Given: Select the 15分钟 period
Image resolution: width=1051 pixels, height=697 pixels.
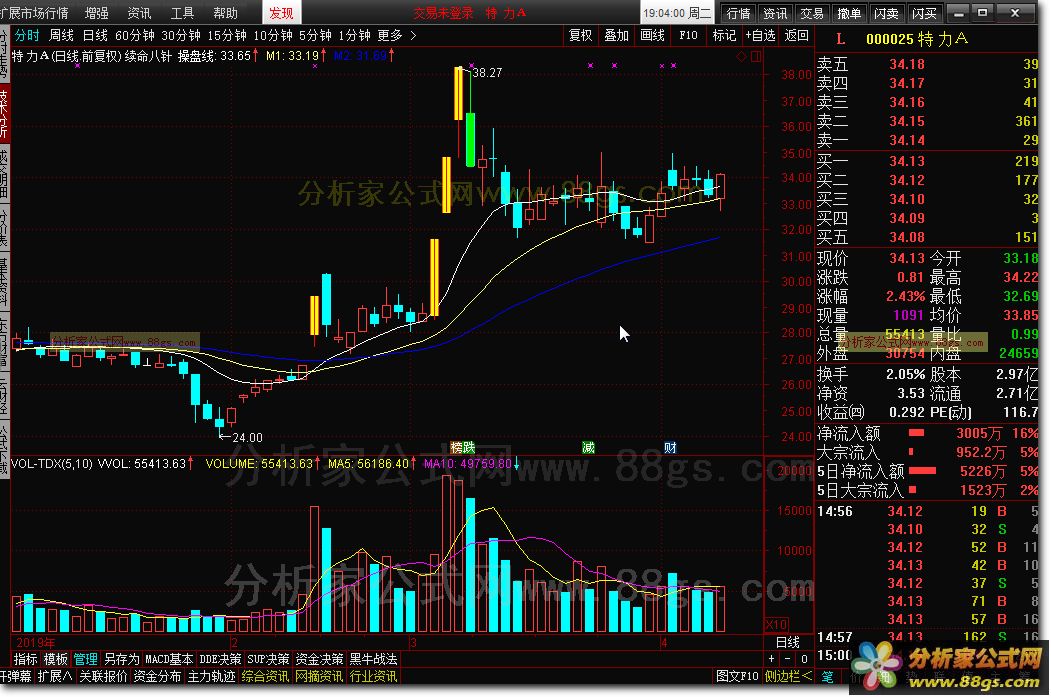Looking at the screenshot, I should [227, 36].
